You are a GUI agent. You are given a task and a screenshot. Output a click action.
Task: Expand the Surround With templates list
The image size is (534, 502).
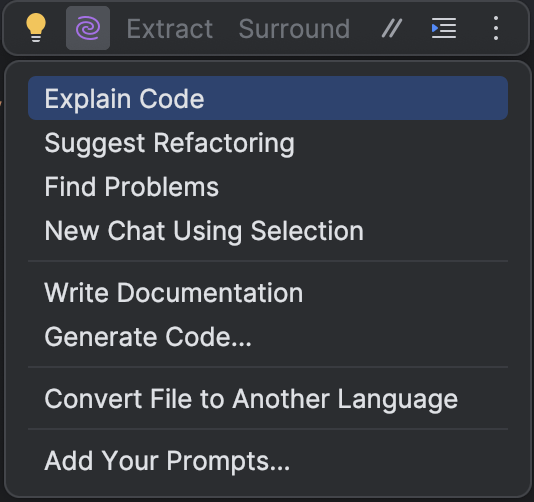pyautogui.click(x=294, y=29)
